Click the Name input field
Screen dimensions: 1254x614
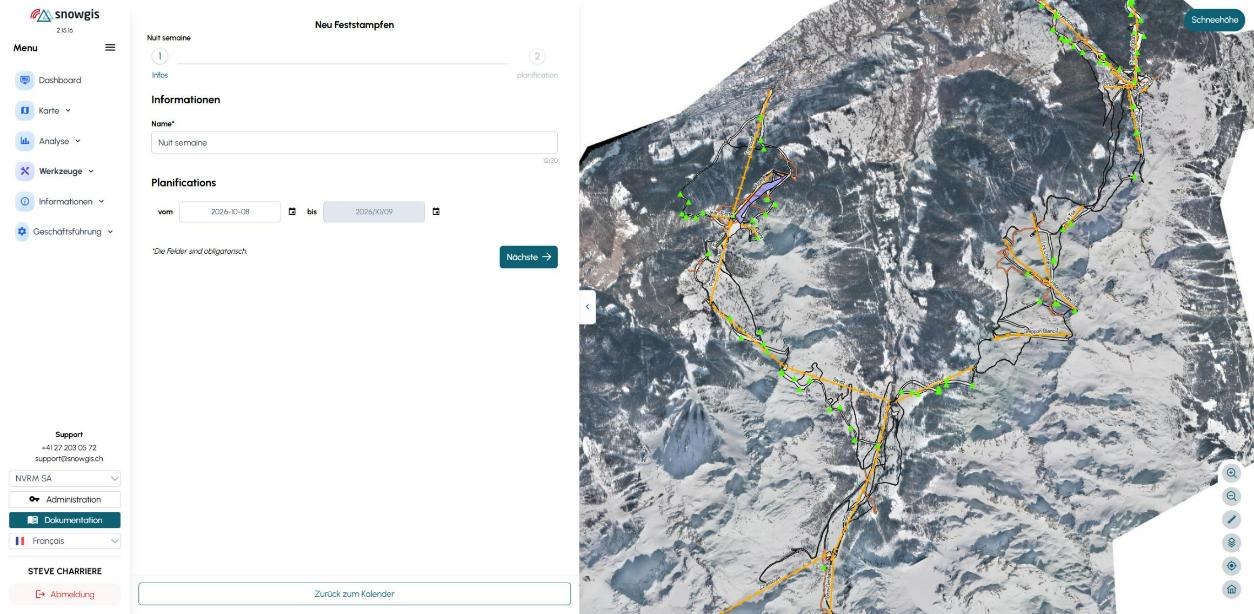pyautogui.click(x=354, y=142)
